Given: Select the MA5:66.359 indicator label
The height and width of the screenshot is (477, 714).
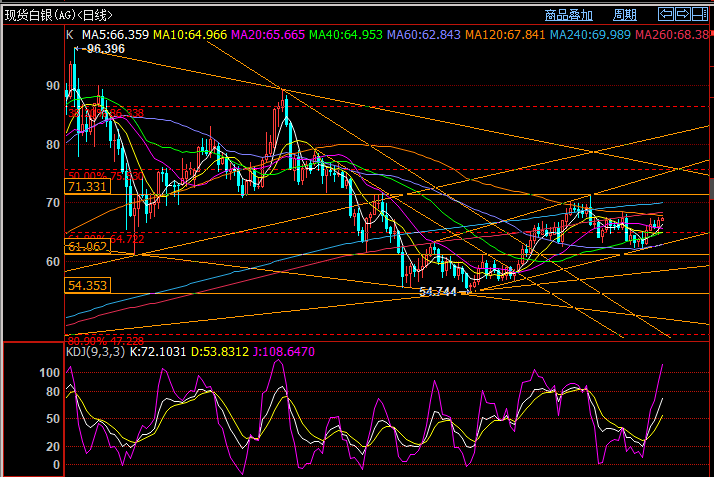Looking at the screenshot, I should pyautogui.click(x=115, y=35).
